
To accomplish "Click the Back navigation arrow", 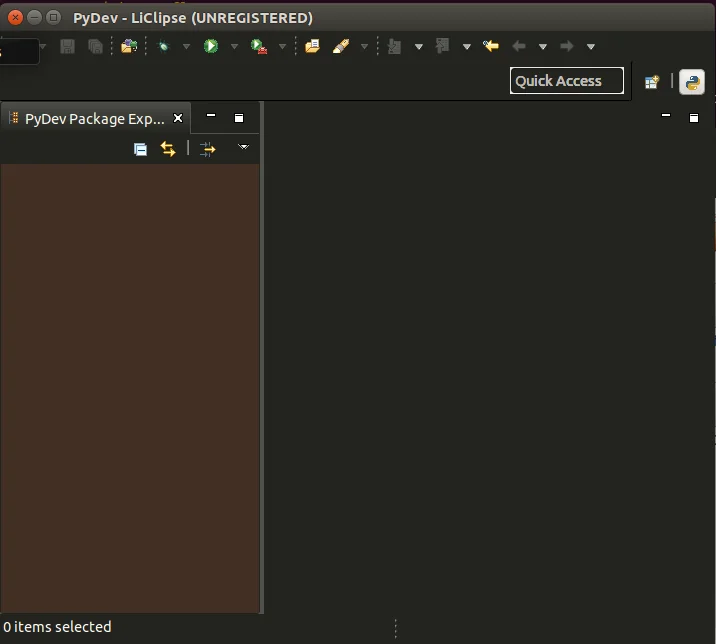I will point(519,46).
